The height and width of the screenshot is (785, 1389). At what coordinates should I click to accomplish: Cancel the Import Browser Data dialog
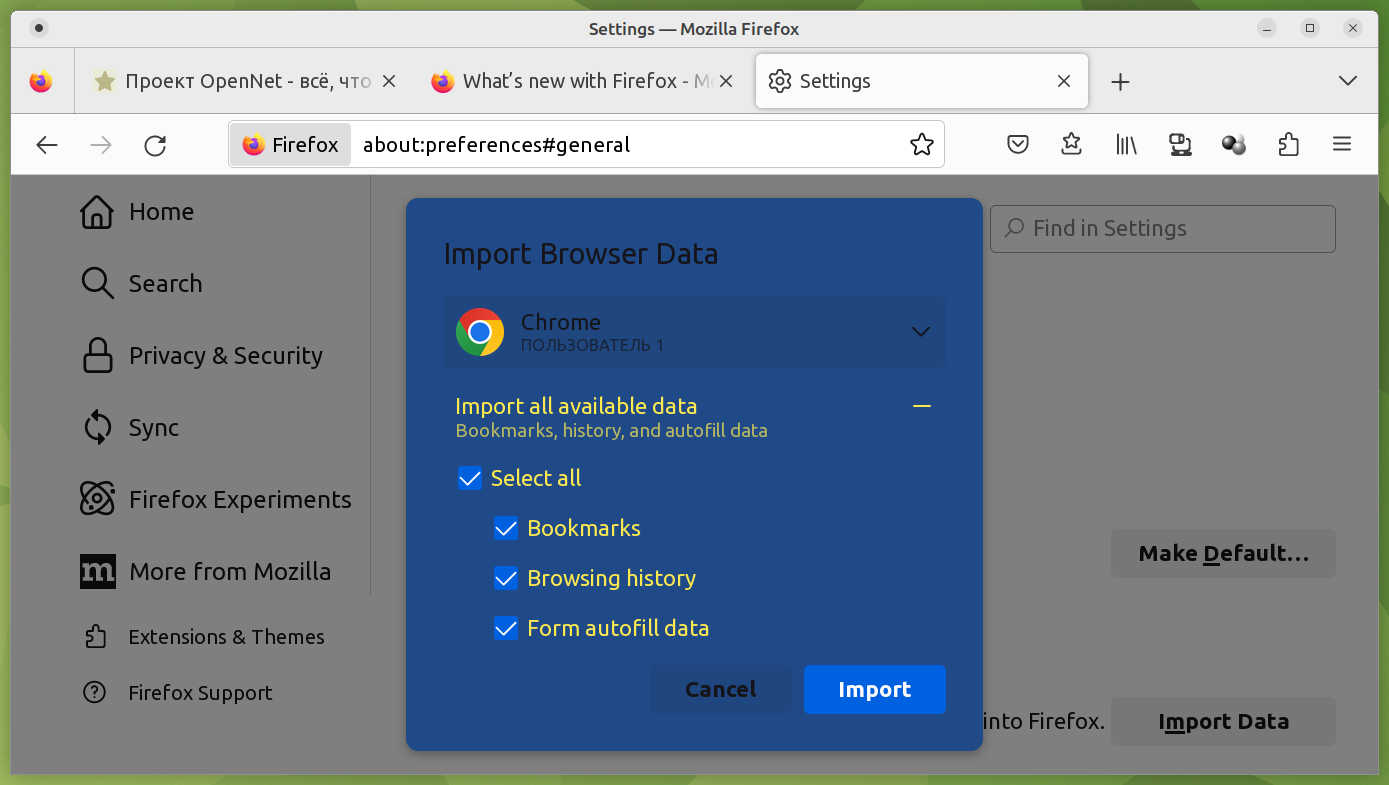(720, 690)
